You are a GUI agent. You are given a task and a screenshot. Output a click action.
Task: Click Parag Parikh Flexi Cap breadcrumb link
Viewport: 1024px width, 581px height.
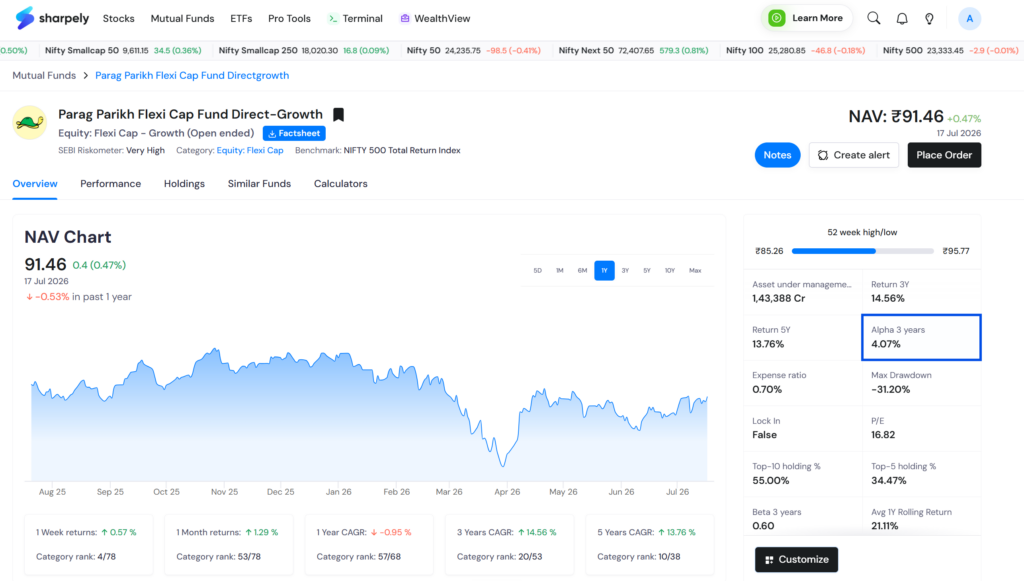(x=192, y=76)
